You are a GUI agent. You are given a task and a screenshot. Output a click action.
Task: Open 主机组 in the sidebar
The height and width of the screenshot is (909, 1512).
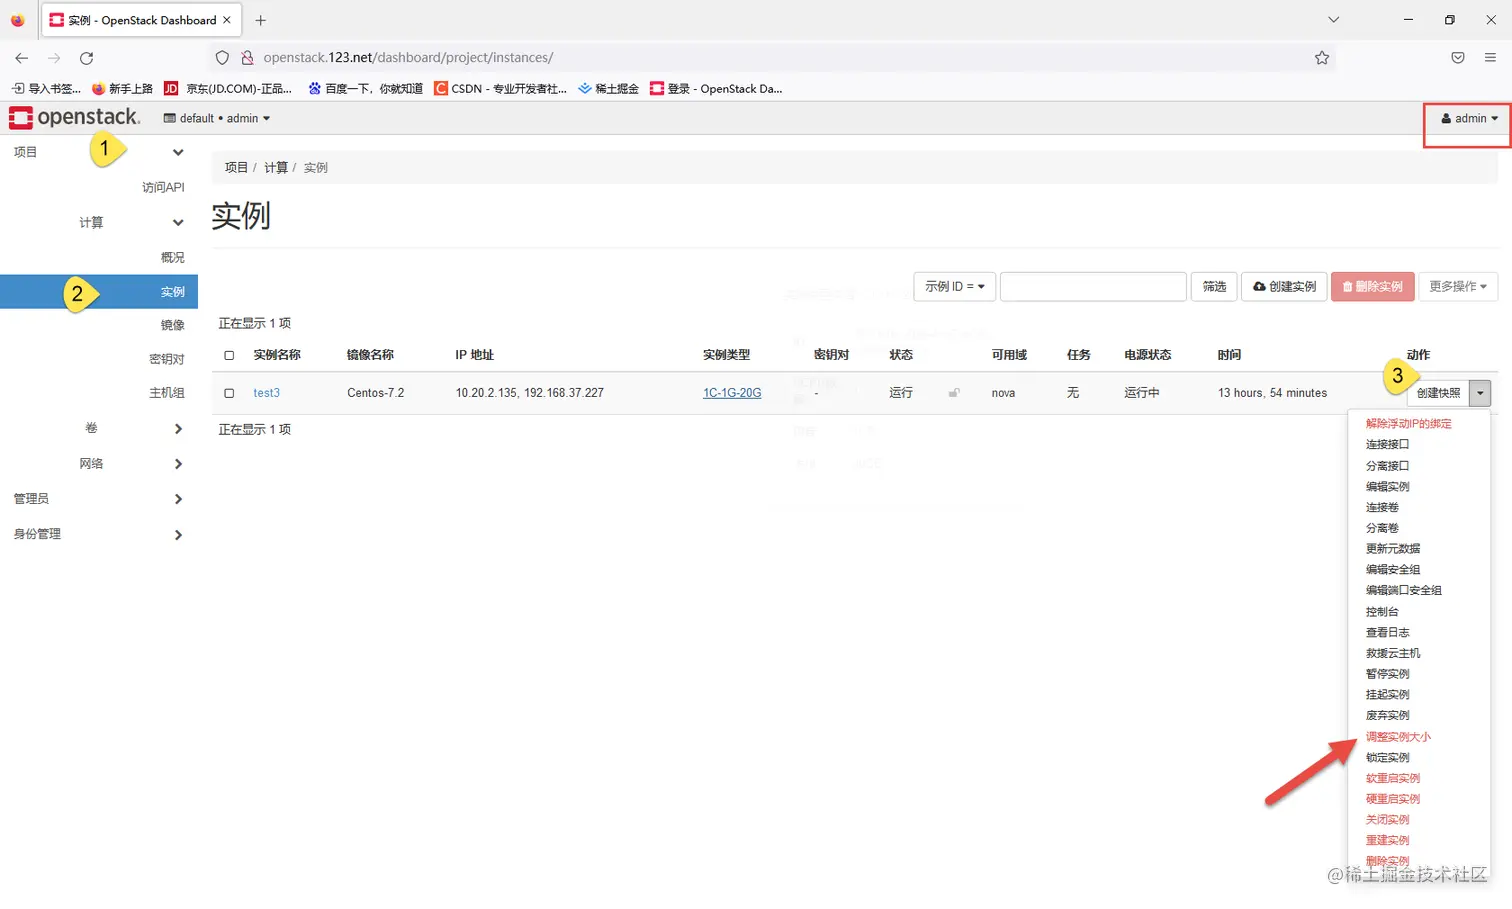click(167, 393)
